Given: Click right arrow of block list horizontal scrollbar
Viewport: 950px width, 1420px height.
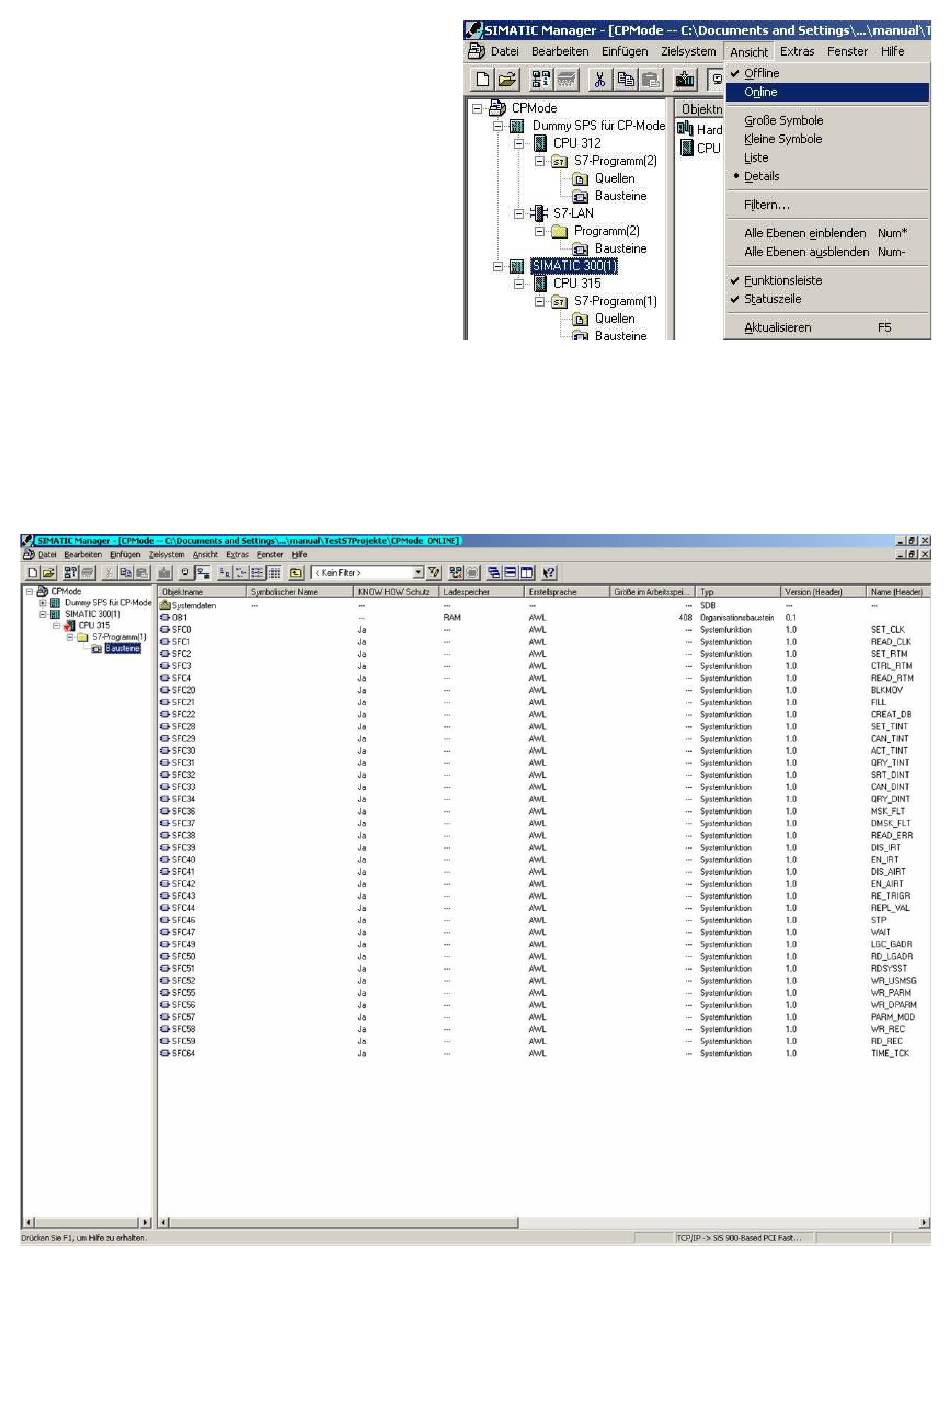Looking at the screenshot, I should [924, 1222].
